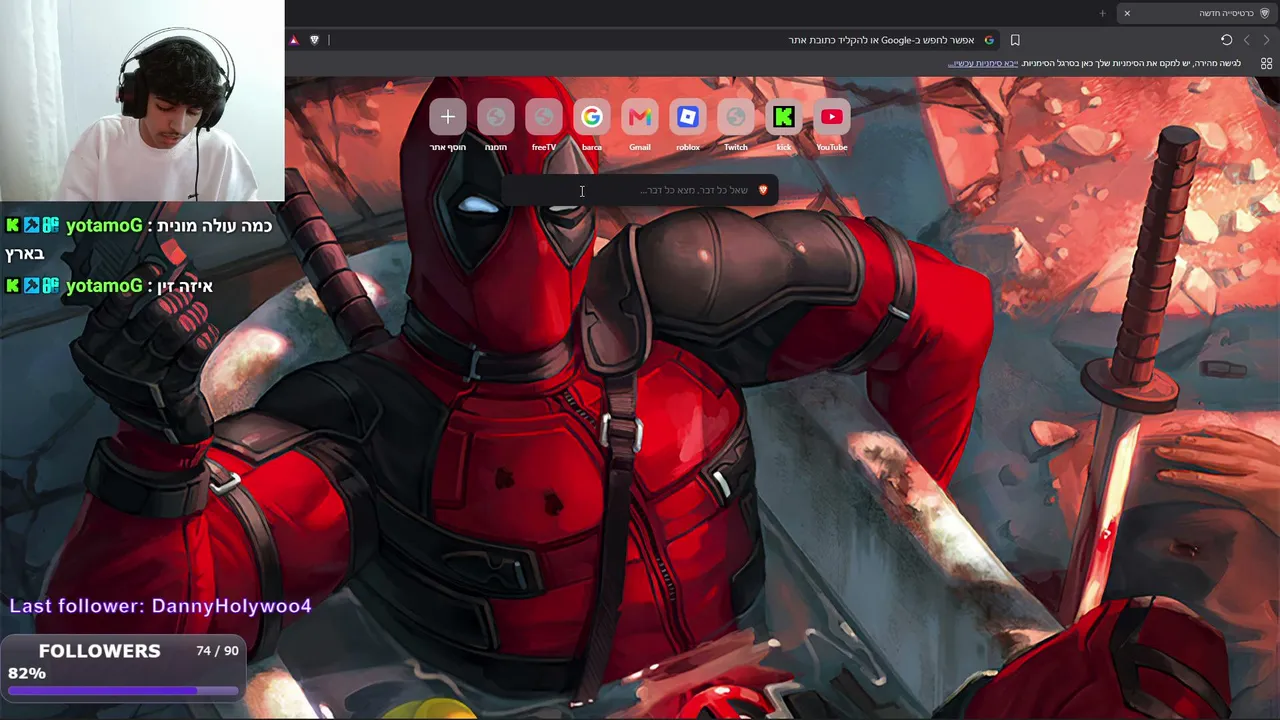Click the FOLLOWERS progress bar

pyautogui.click(x=122, y=690)
